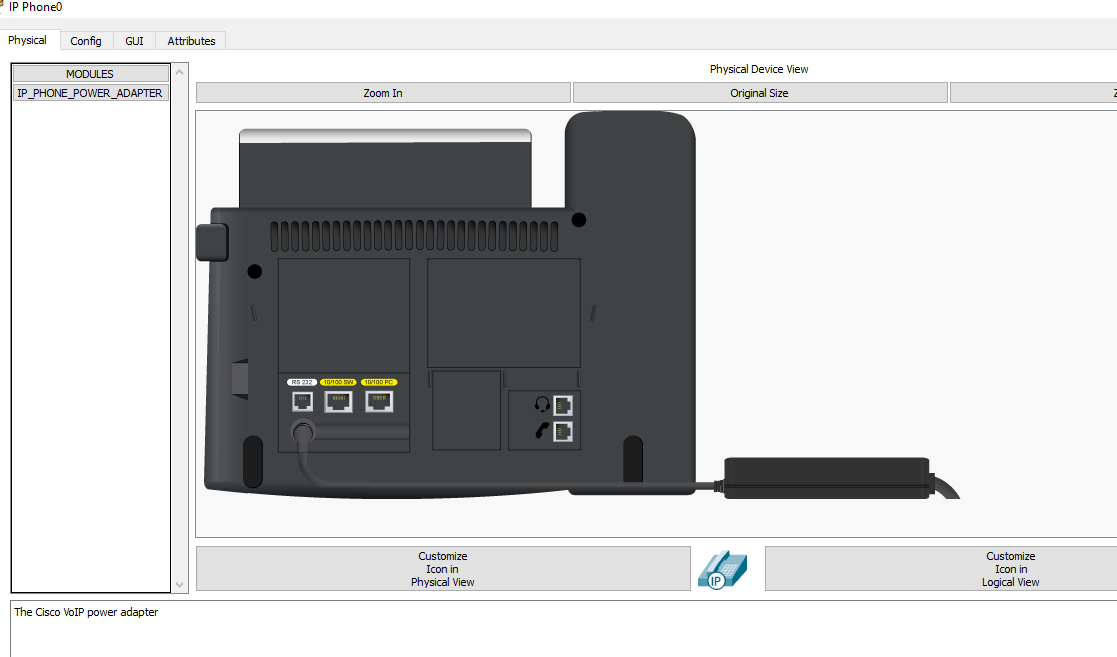
Task: Click the Cisco VoIP power adapter description
Action: click(86, 612)
